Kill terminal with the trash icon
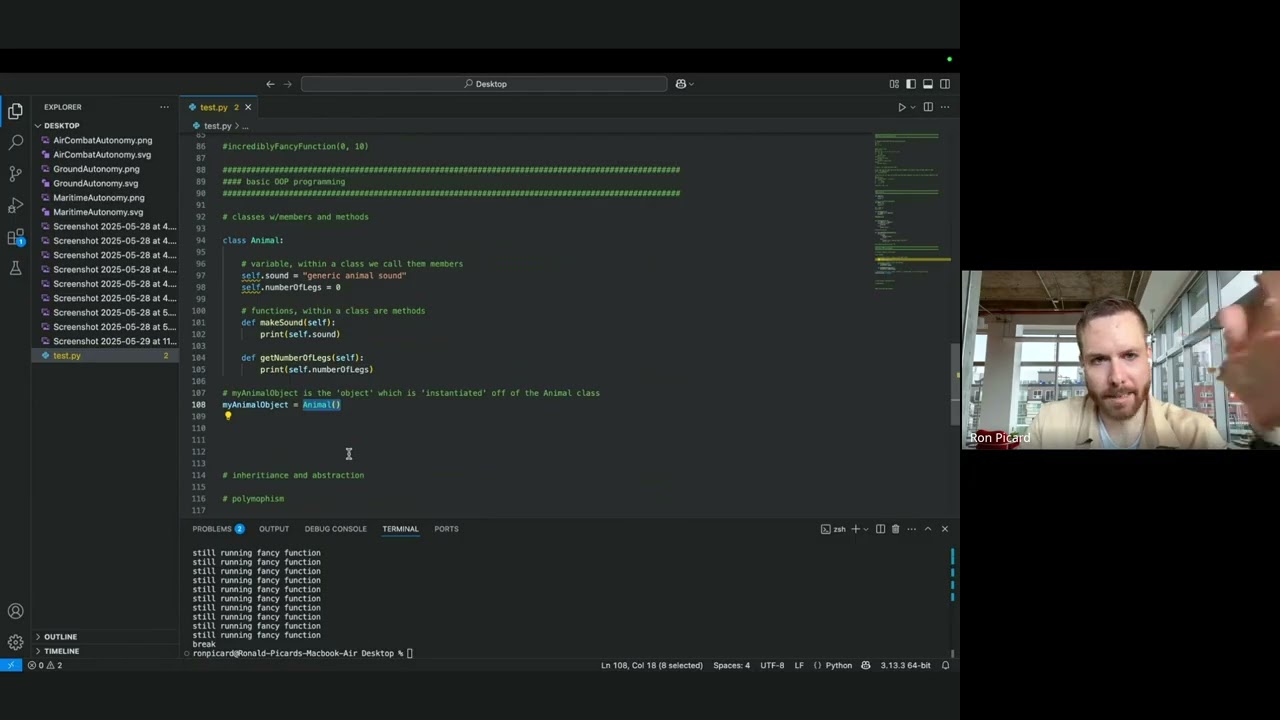Viewport: 1280px width, 720px height. (x=895, y=529)
